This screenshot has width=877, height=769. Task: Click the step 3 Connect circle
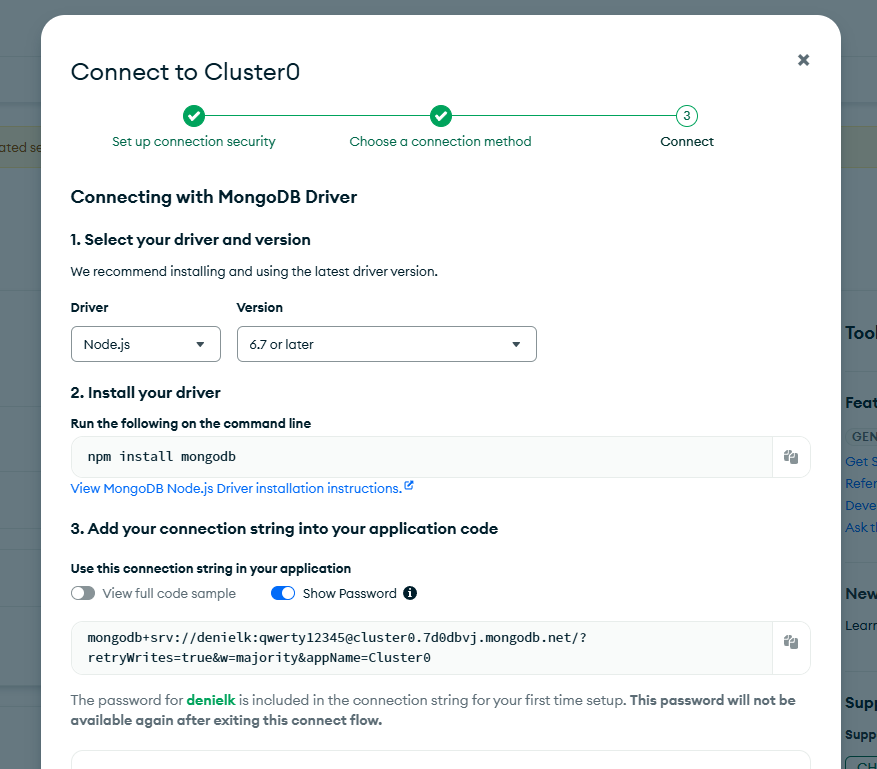(x=686, y=116)
